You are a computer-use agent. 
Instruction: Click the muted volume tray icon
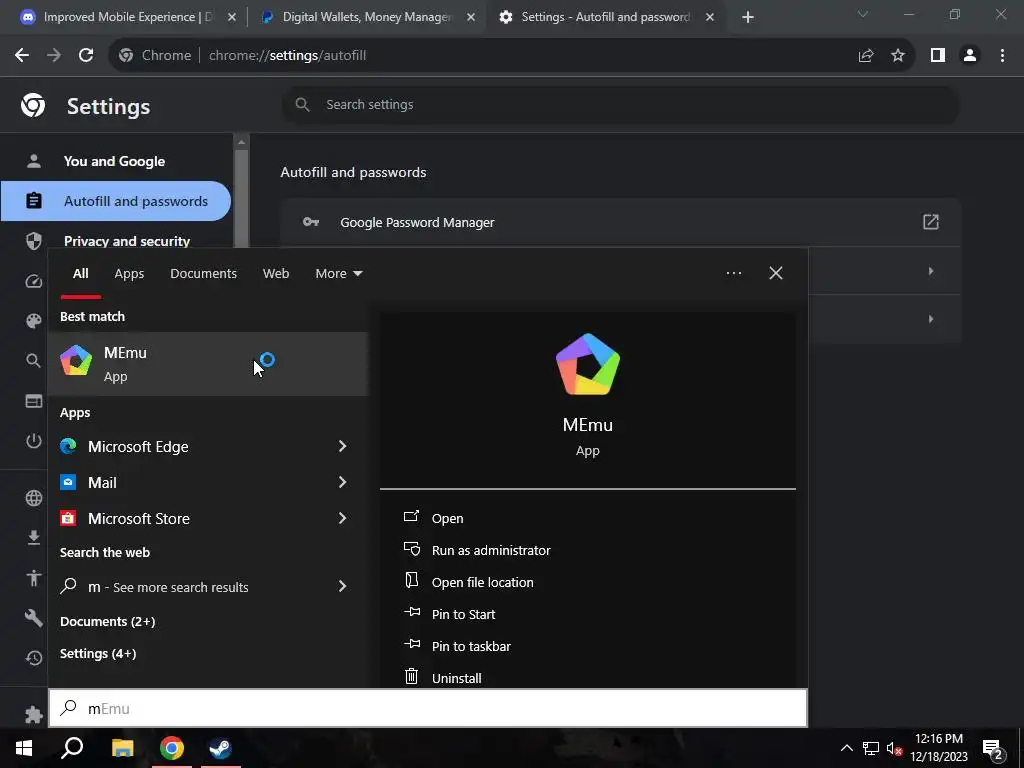(x=894, y=748)
